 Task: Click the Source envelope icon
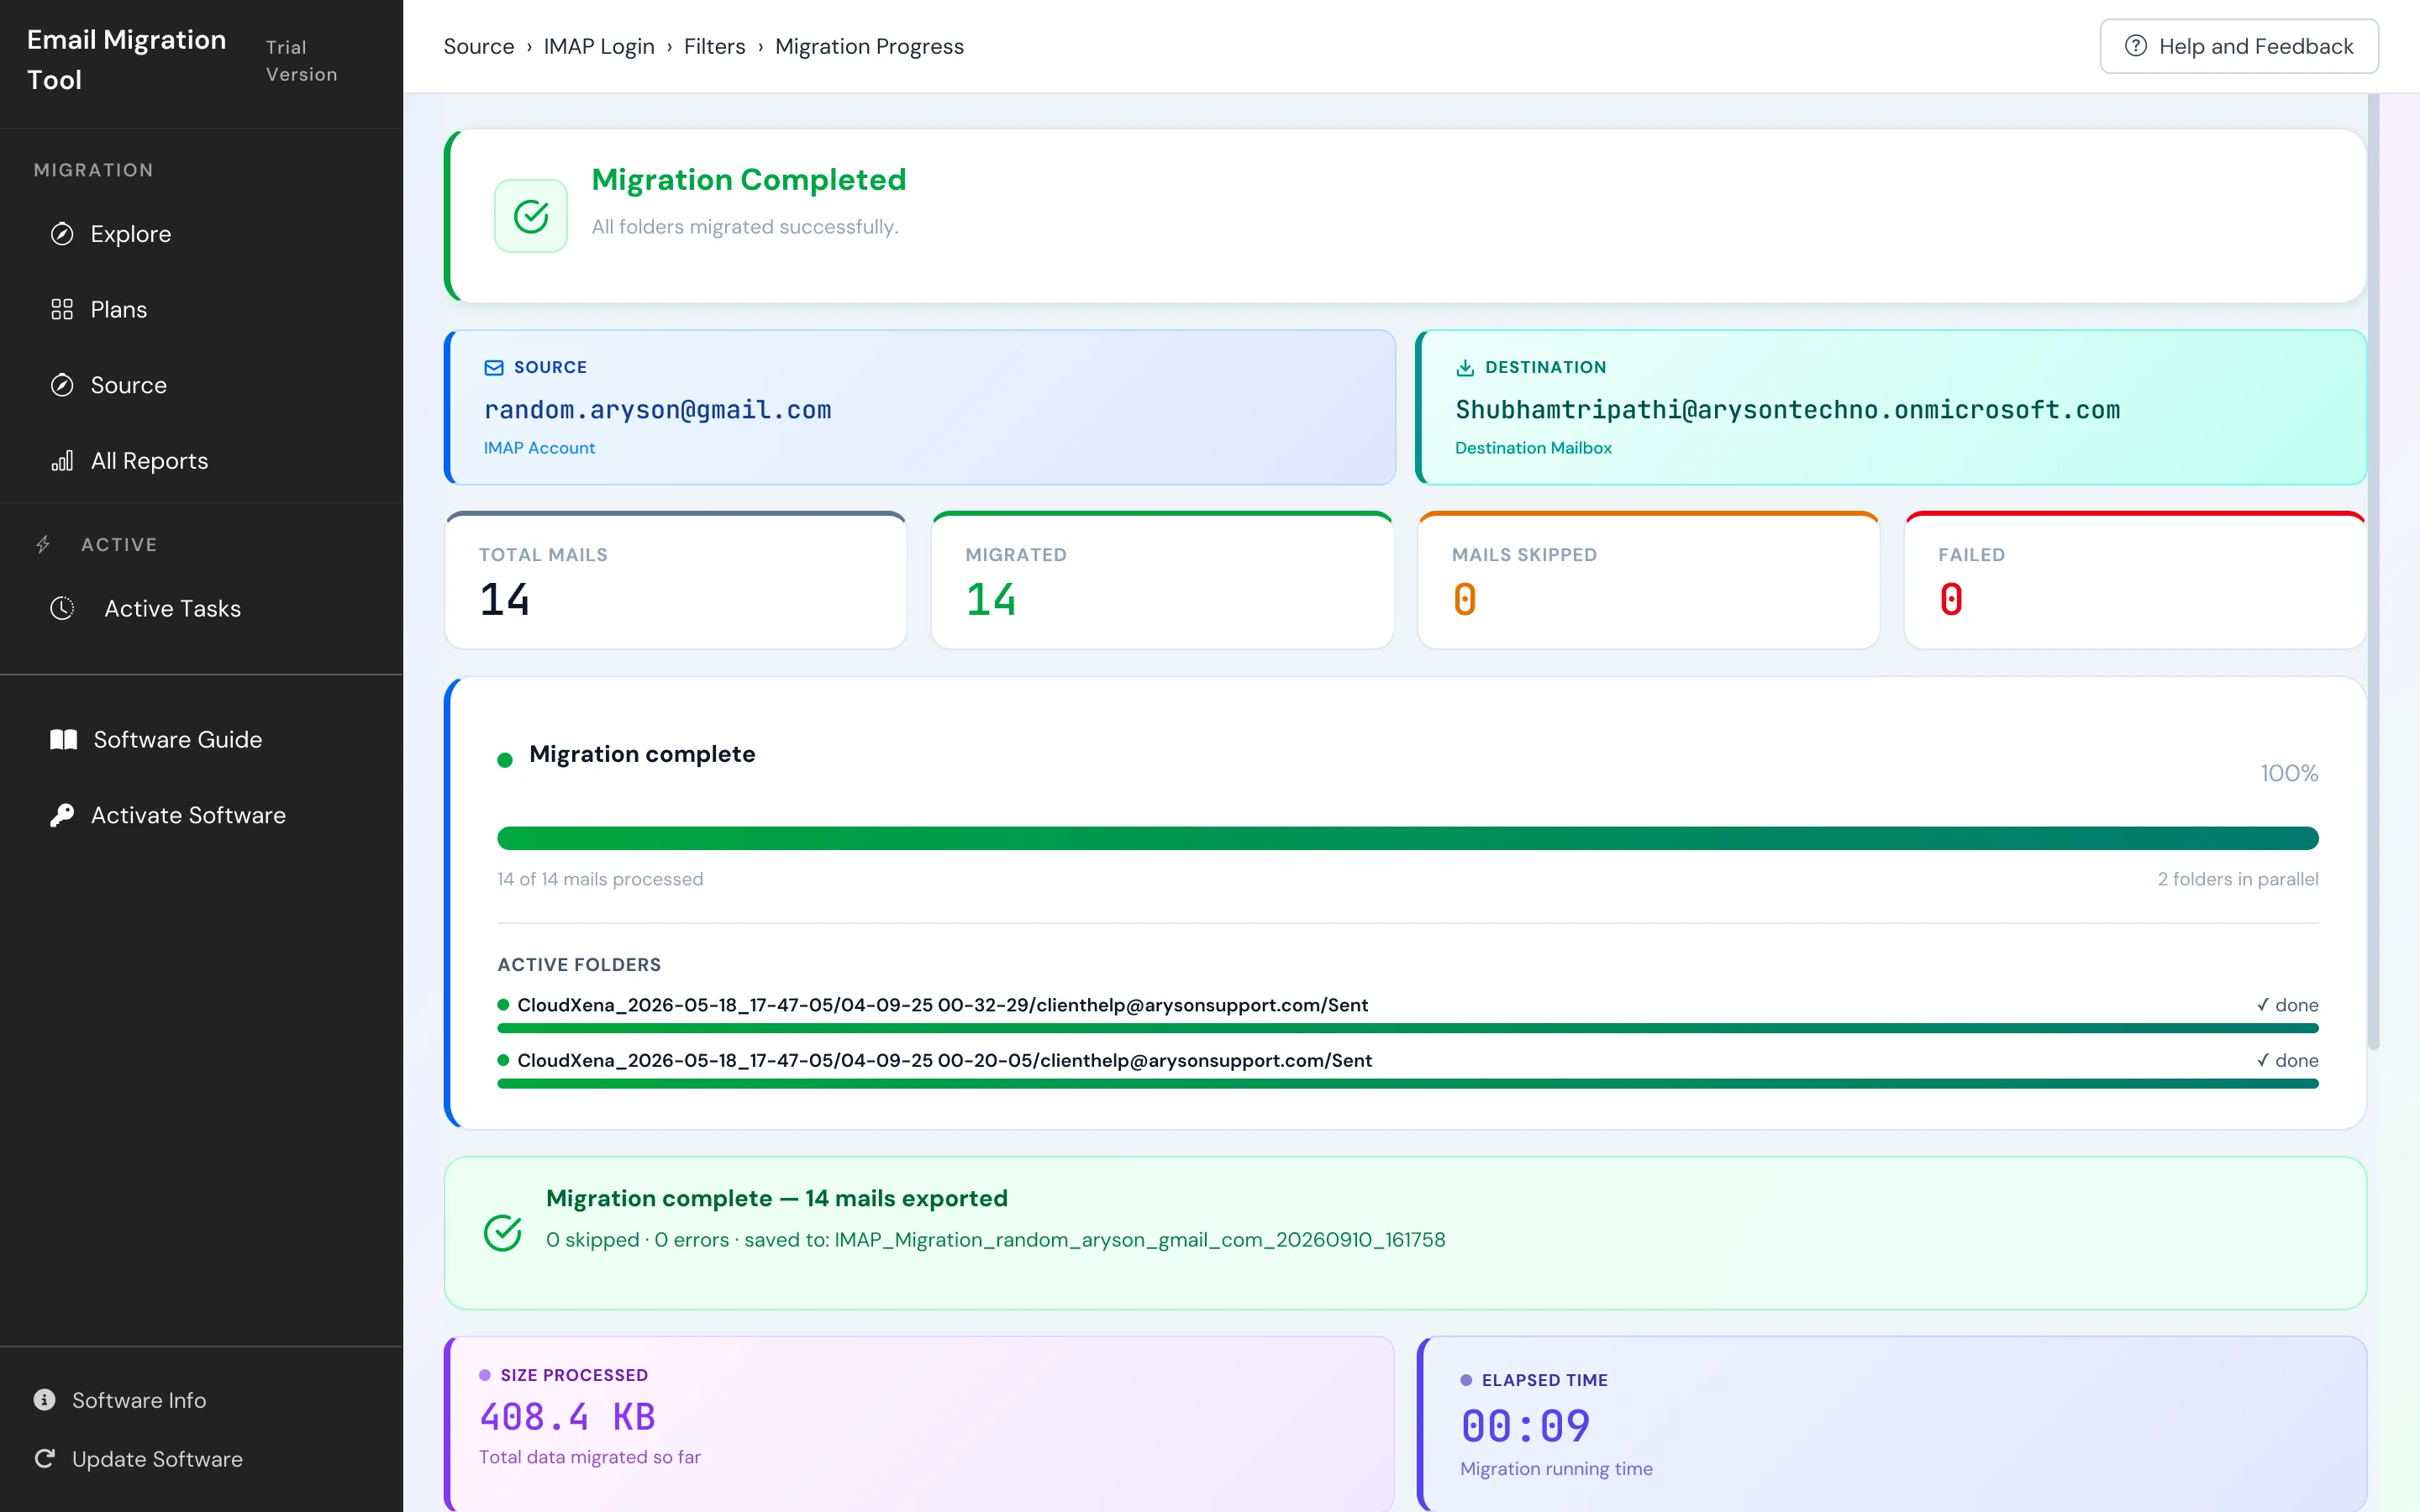click(494, 367)
